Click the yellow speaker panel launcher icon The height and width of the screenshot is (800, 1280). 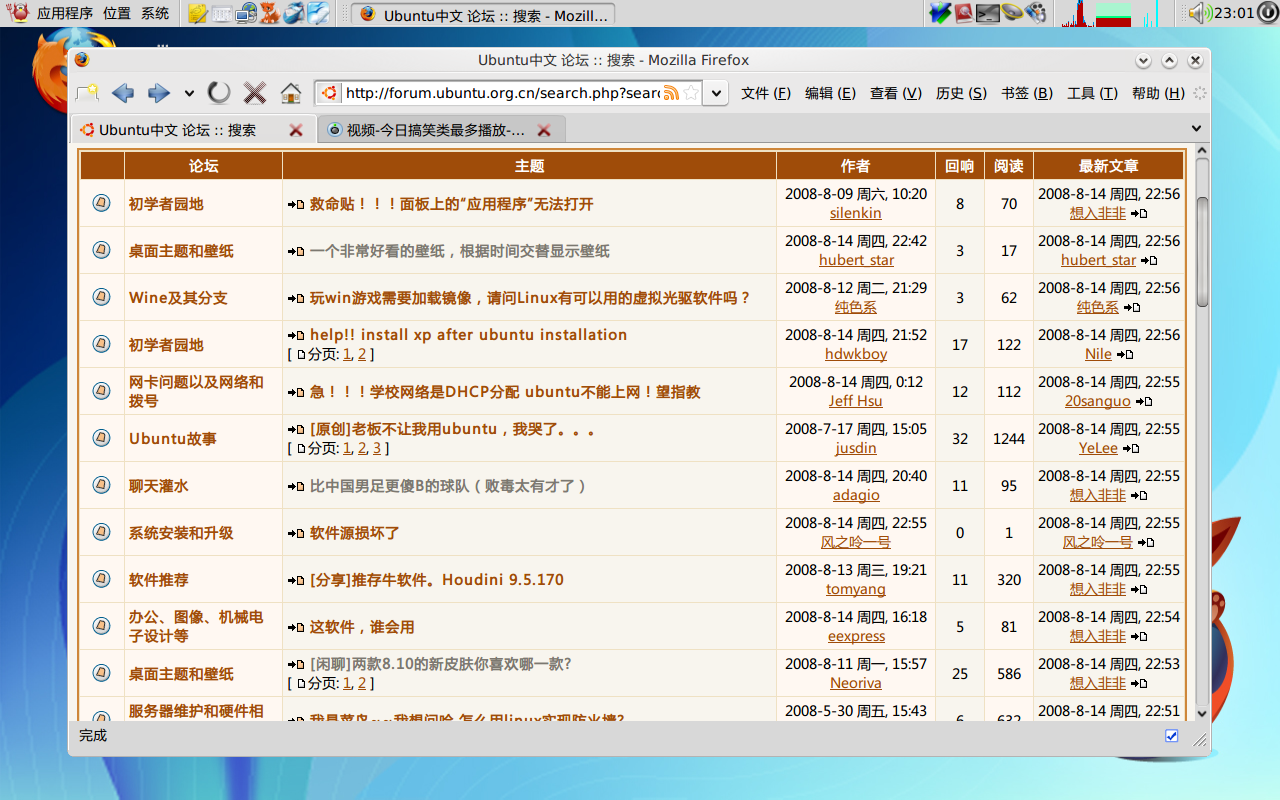pyautogui.click(x=1012, y=13)
